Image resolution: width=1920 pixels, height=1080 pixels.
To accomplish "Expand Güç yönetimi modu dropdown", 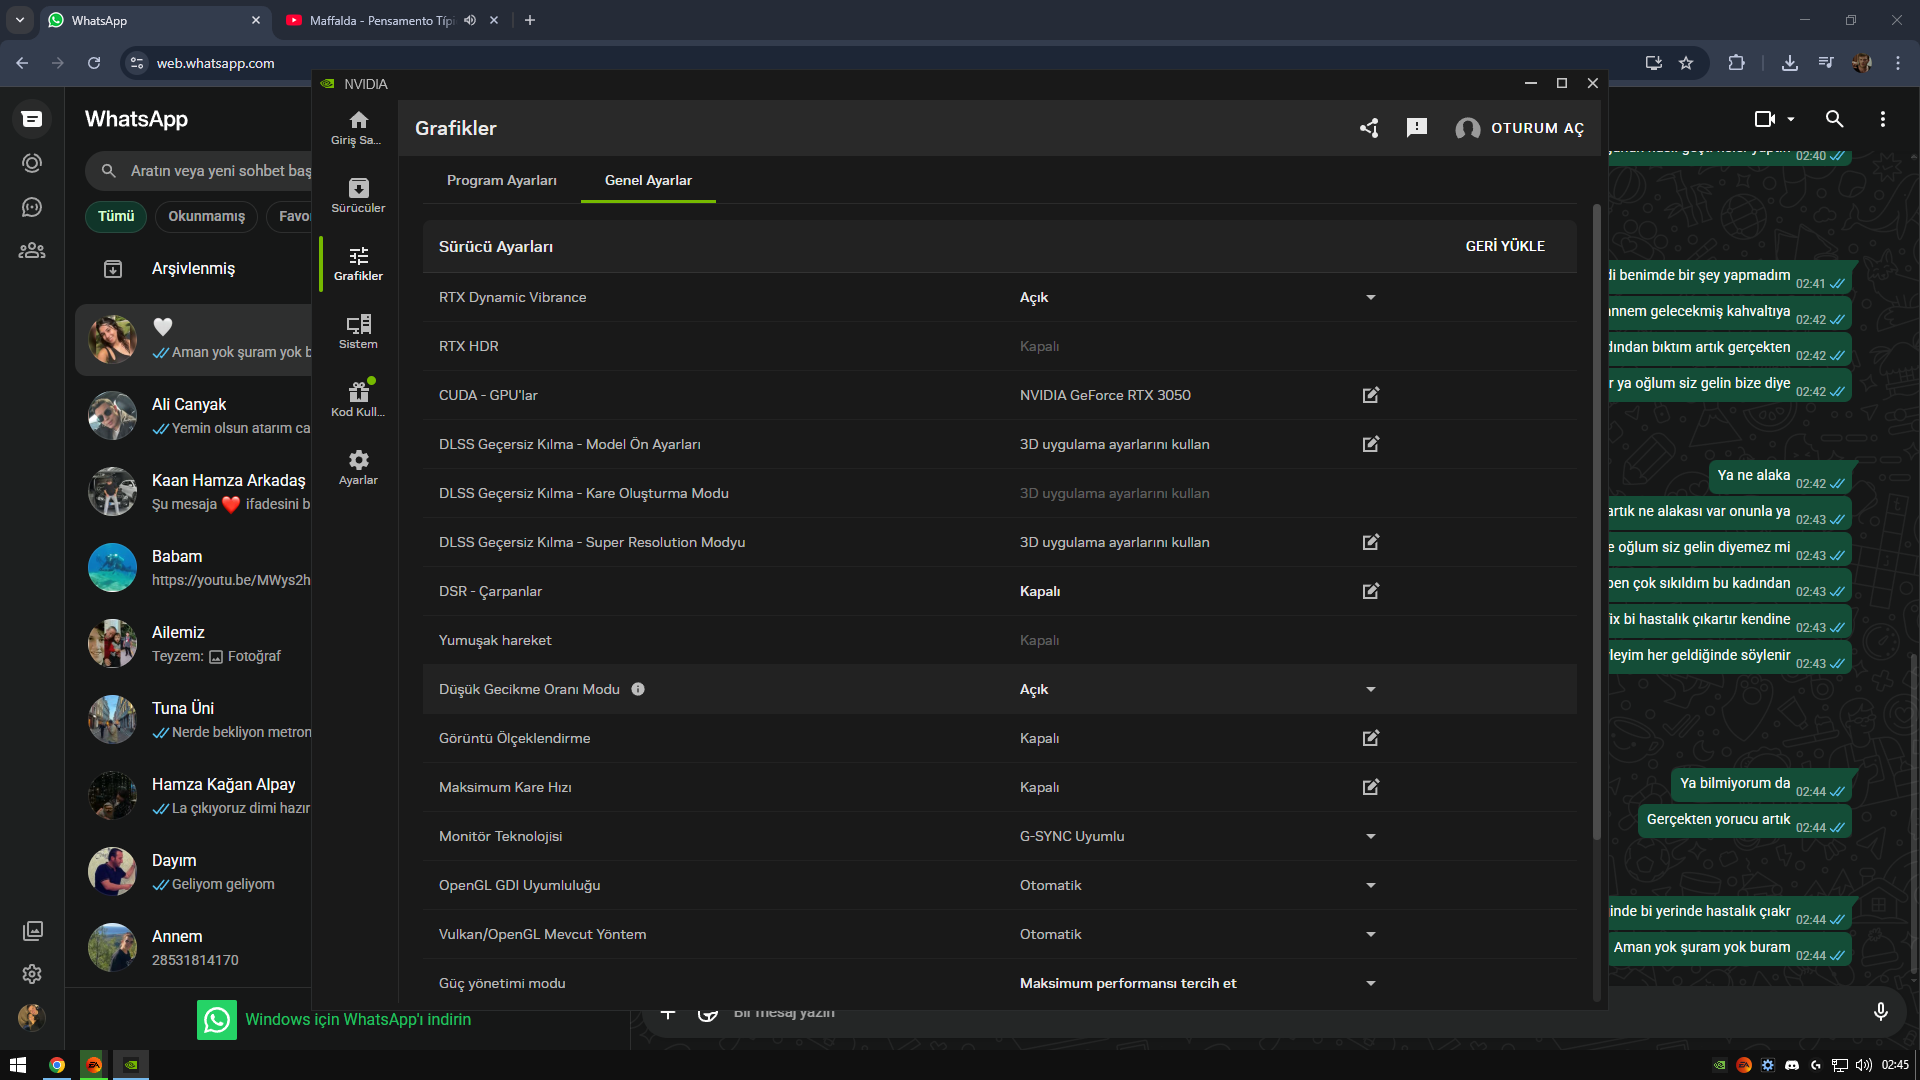I will tap(1371, 983).
